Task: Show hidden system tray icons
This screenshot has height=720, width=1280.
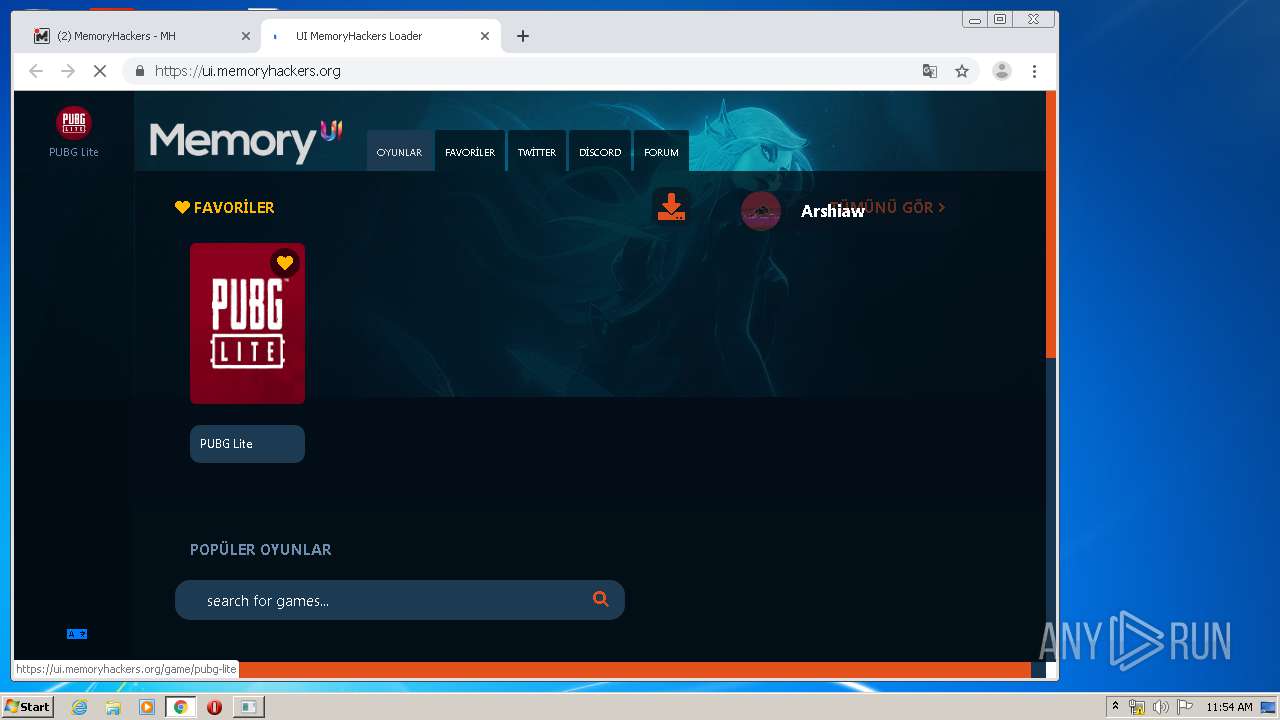Action: click(x=1115, y=707)
